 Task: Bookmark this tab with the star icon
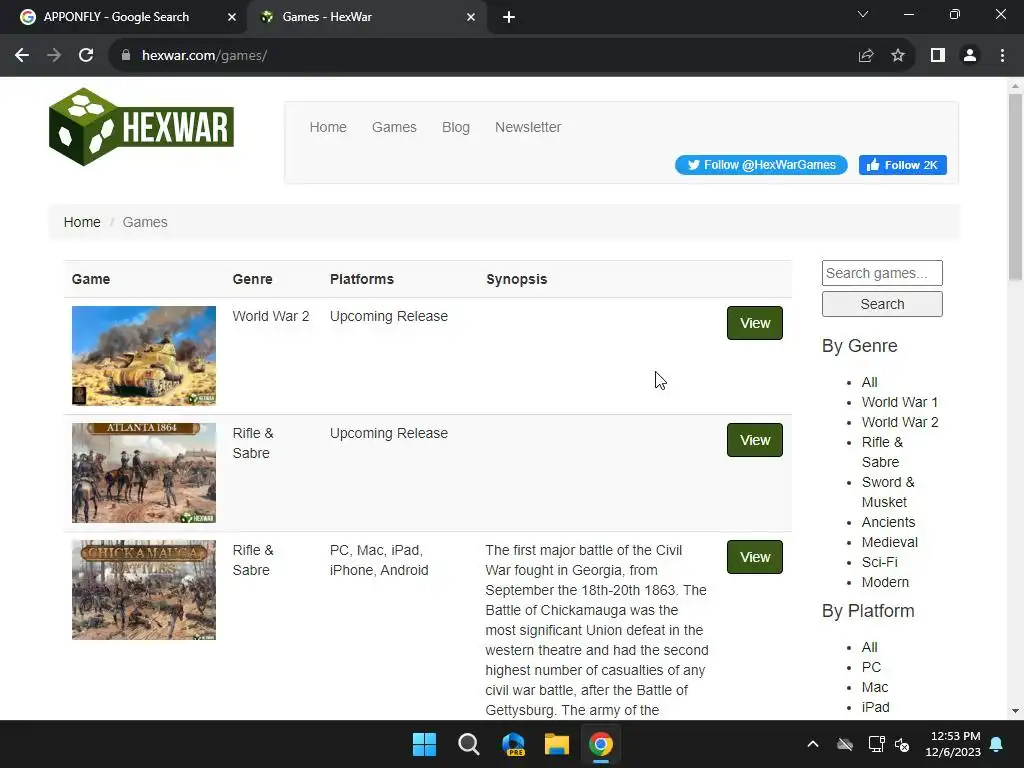click(x=898, y=56)
